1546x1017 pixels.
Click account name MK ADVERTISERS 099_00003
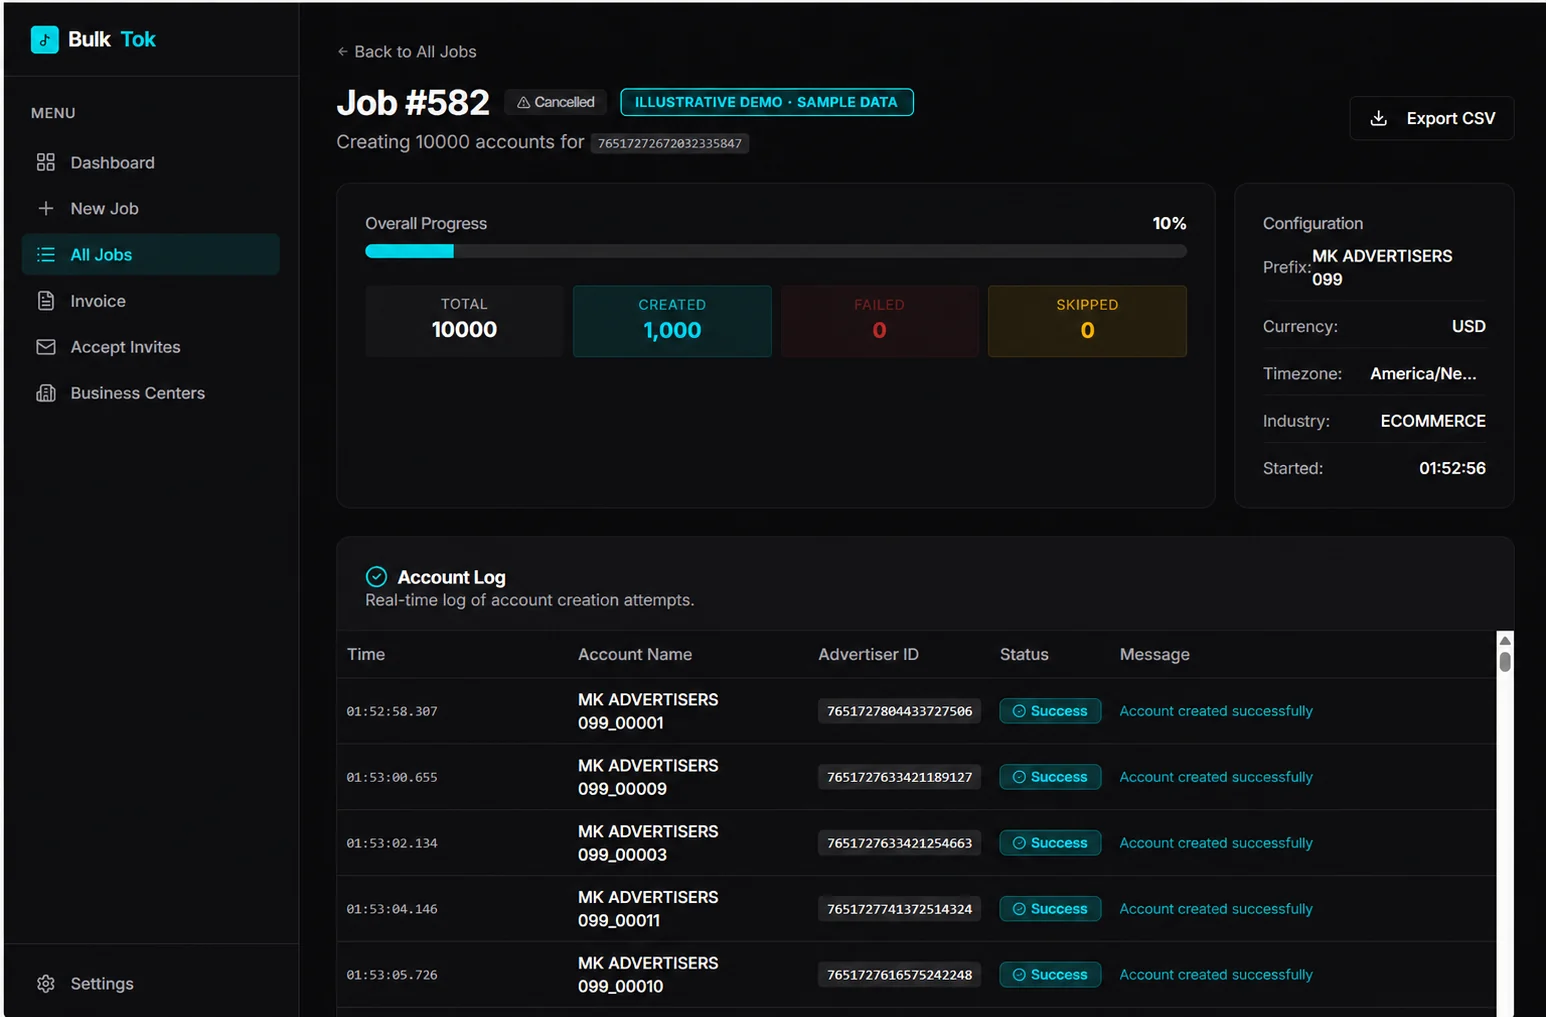click(648, 843)
